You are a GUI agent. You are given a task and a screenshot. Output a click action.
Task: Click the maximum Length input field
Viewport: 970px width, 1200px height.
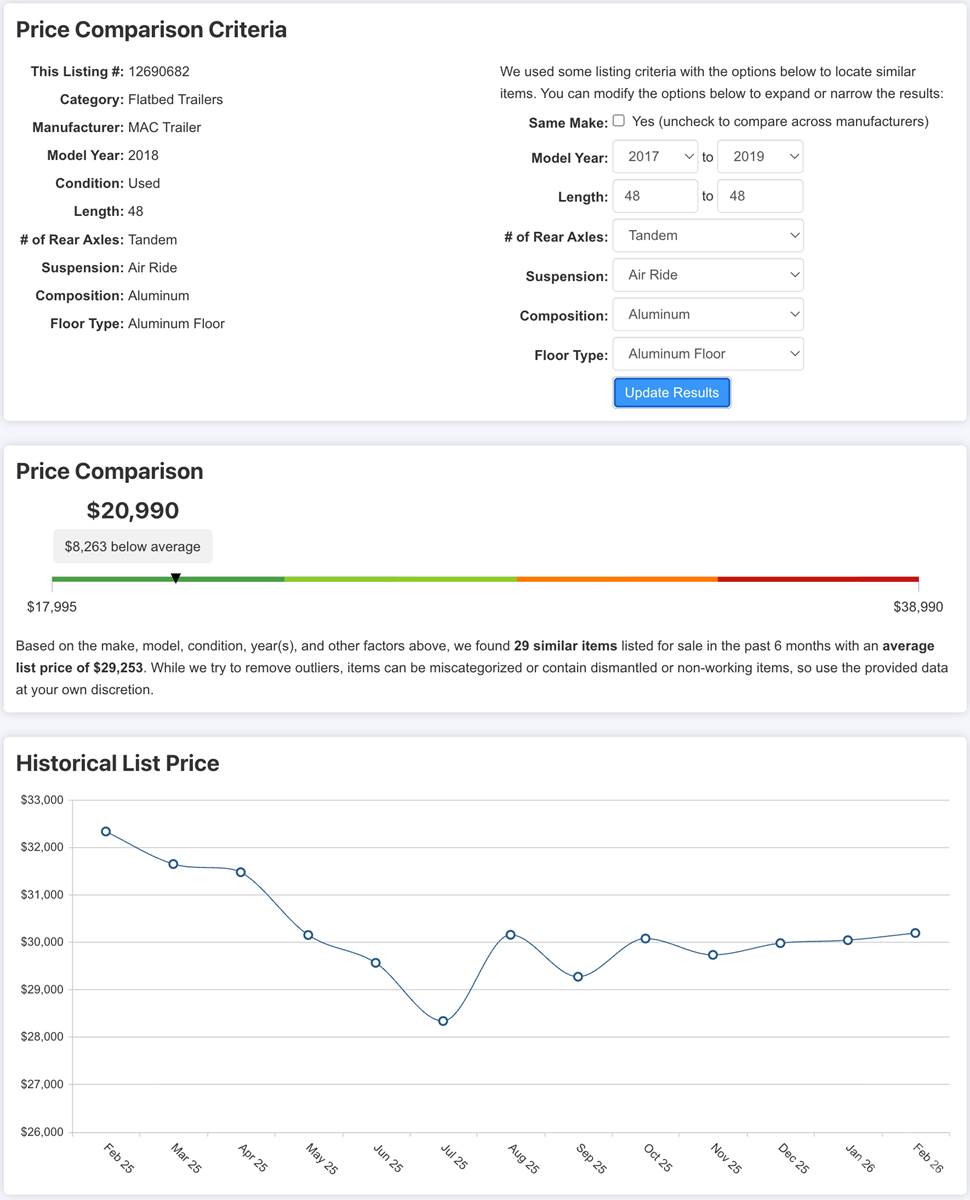[760, 196]
